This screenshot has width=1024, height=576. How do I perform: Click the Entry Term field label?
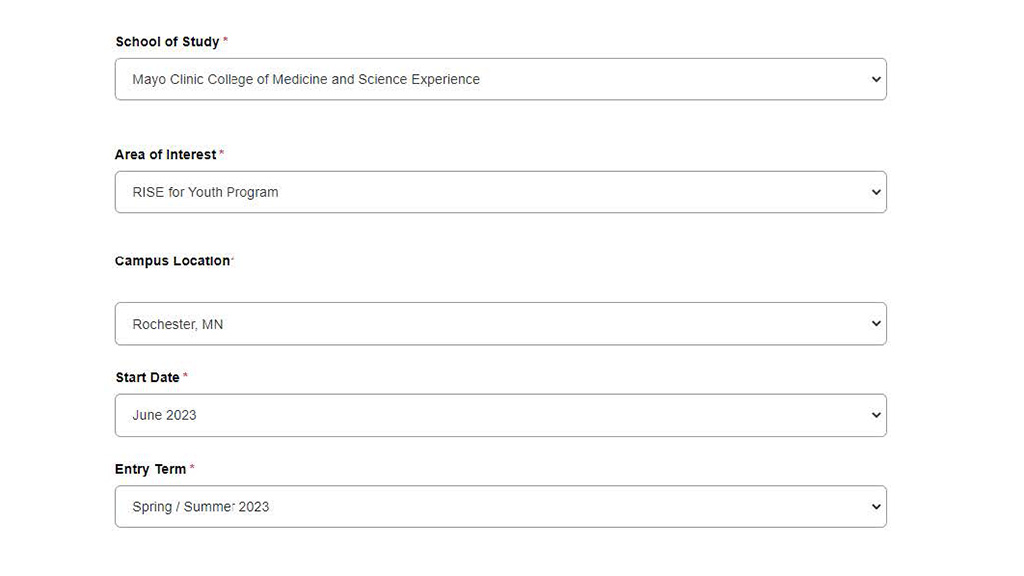pyautogui.click(x=149, y=468)
